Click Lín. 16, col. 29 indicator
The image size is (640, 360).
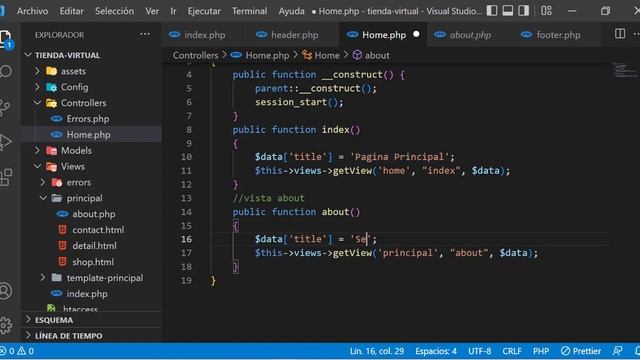[x=376, y=351]
